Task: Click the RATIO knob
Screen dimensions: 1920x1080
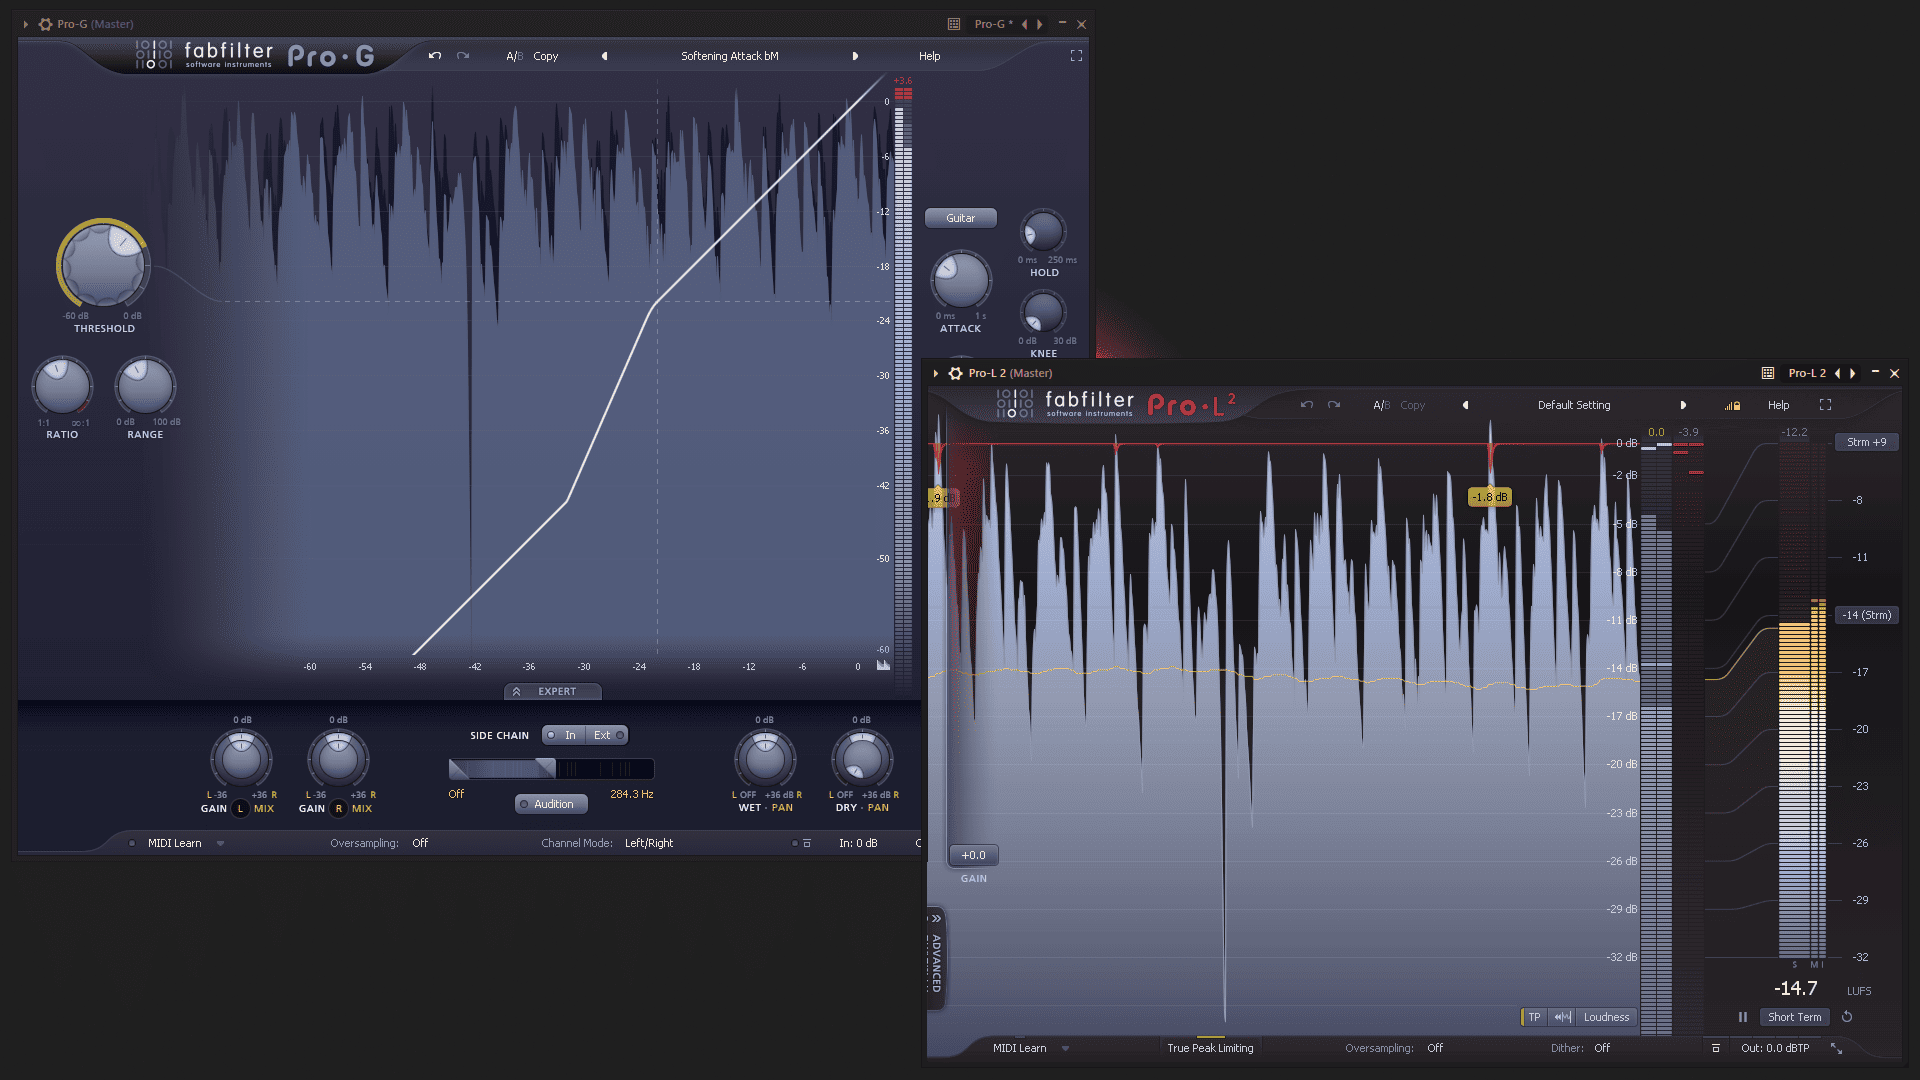Action: pos(62,386)
